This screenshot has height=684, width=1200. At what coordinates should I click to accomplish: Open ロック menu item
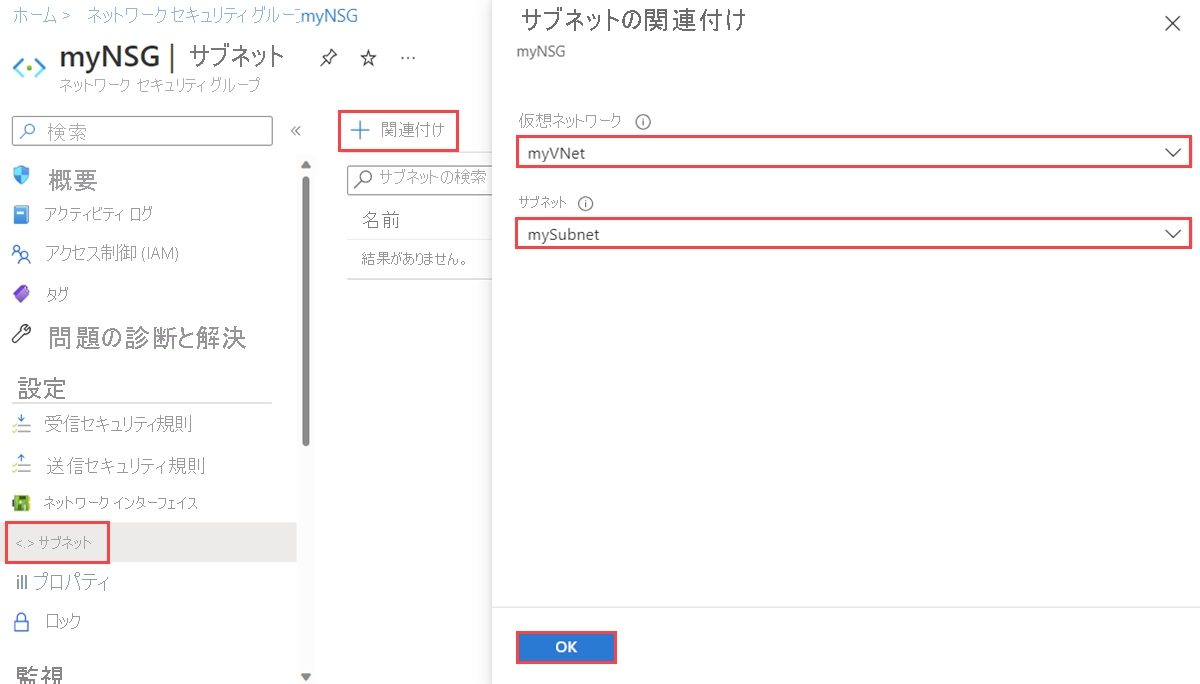pyautogui.click(x=62, y=621)
